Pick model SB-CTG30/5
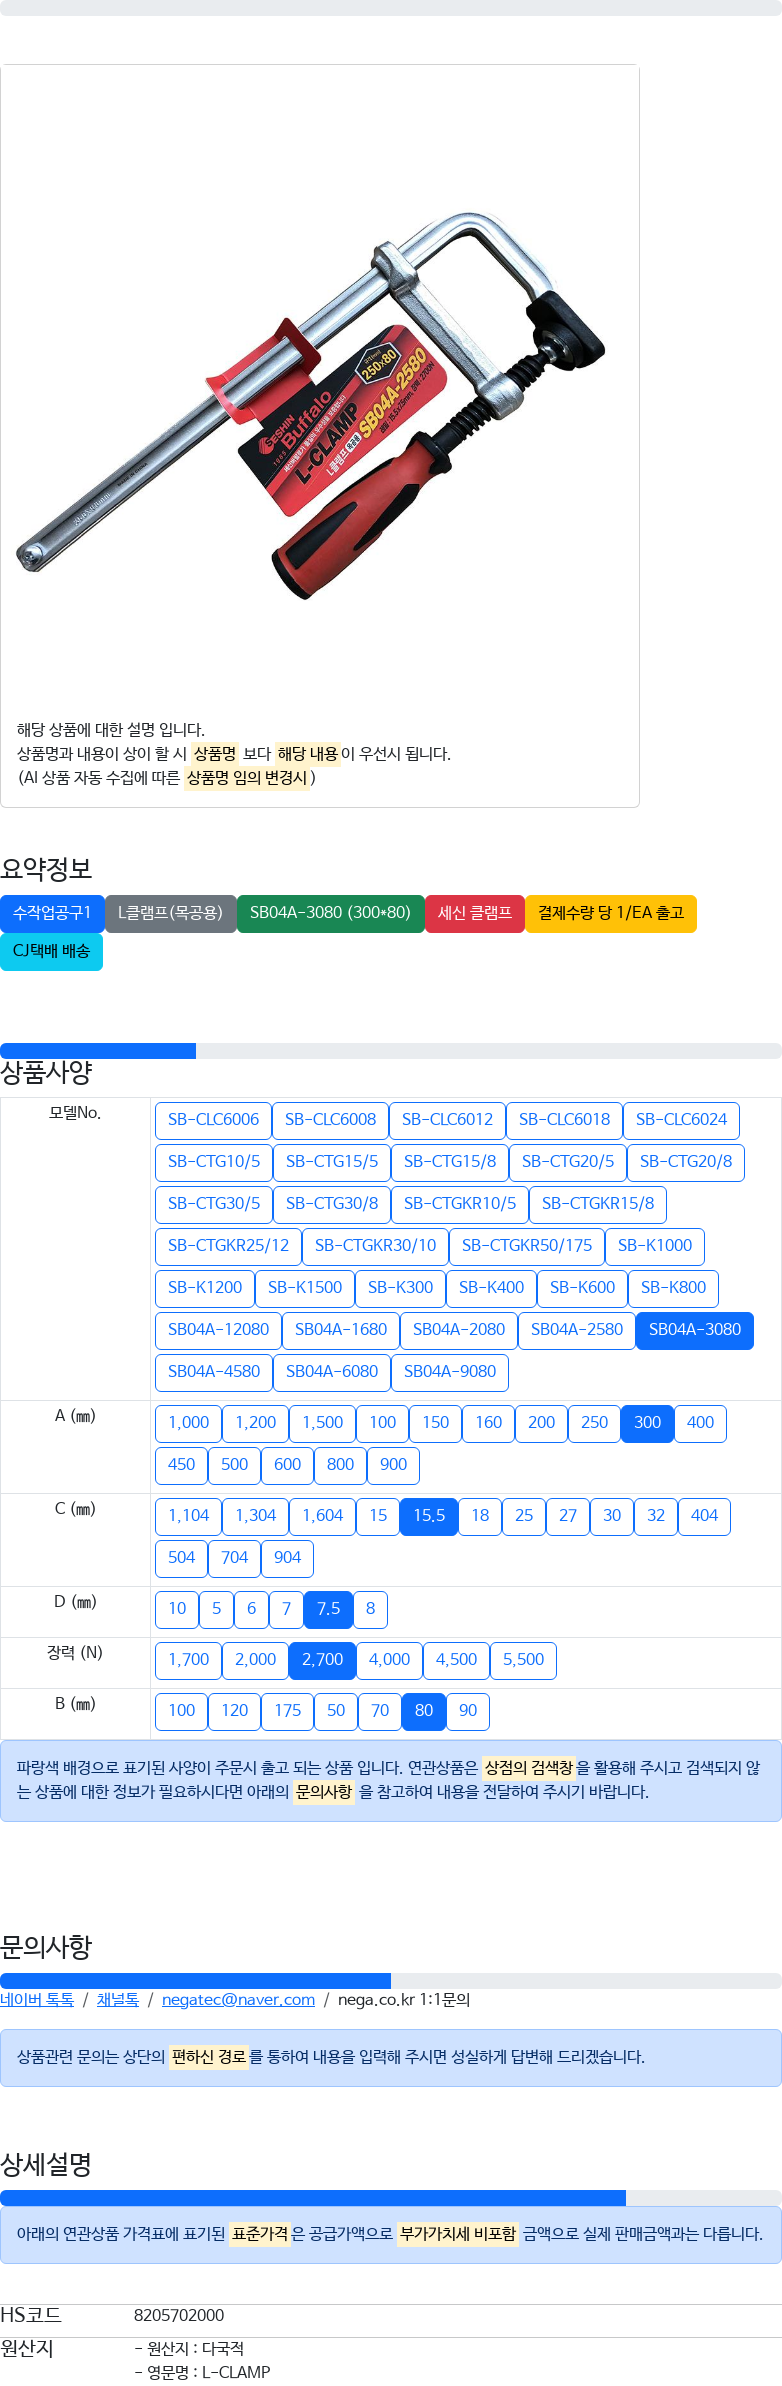The image size is (782, 2386). pyautogui.click(x=214, y=1204)
